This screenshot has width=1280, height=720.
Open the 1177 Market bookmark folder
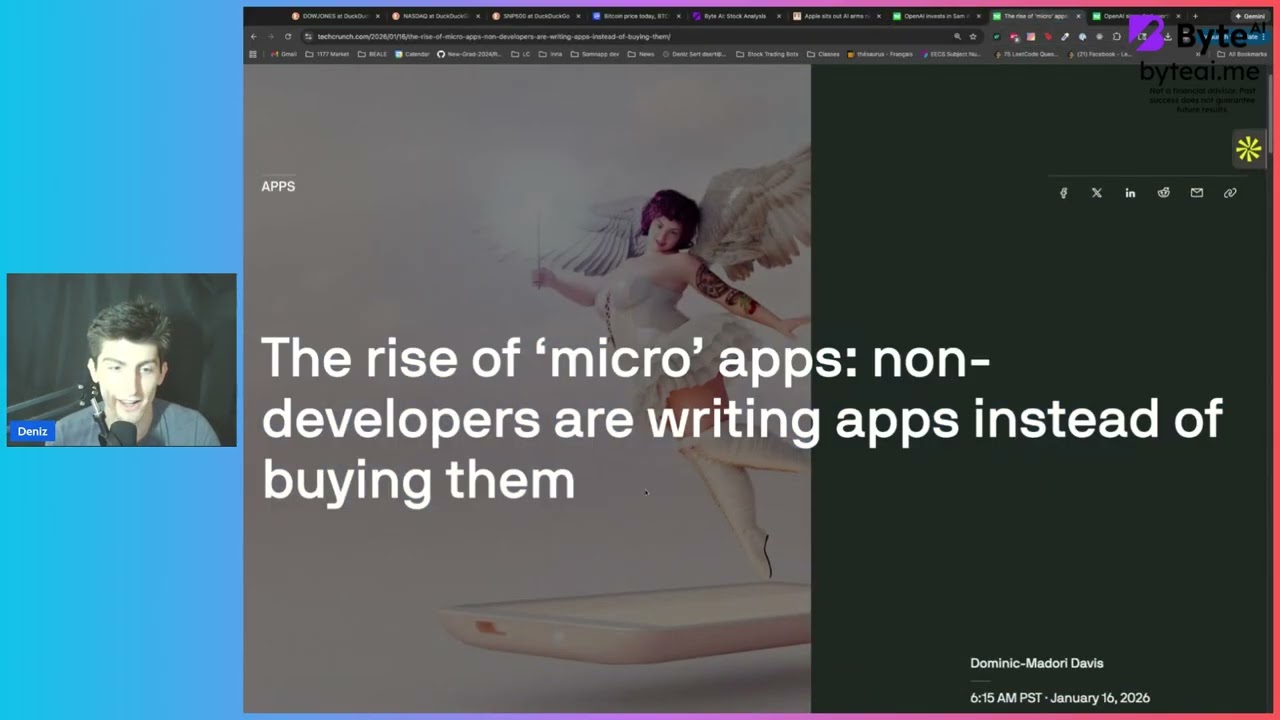327,54
